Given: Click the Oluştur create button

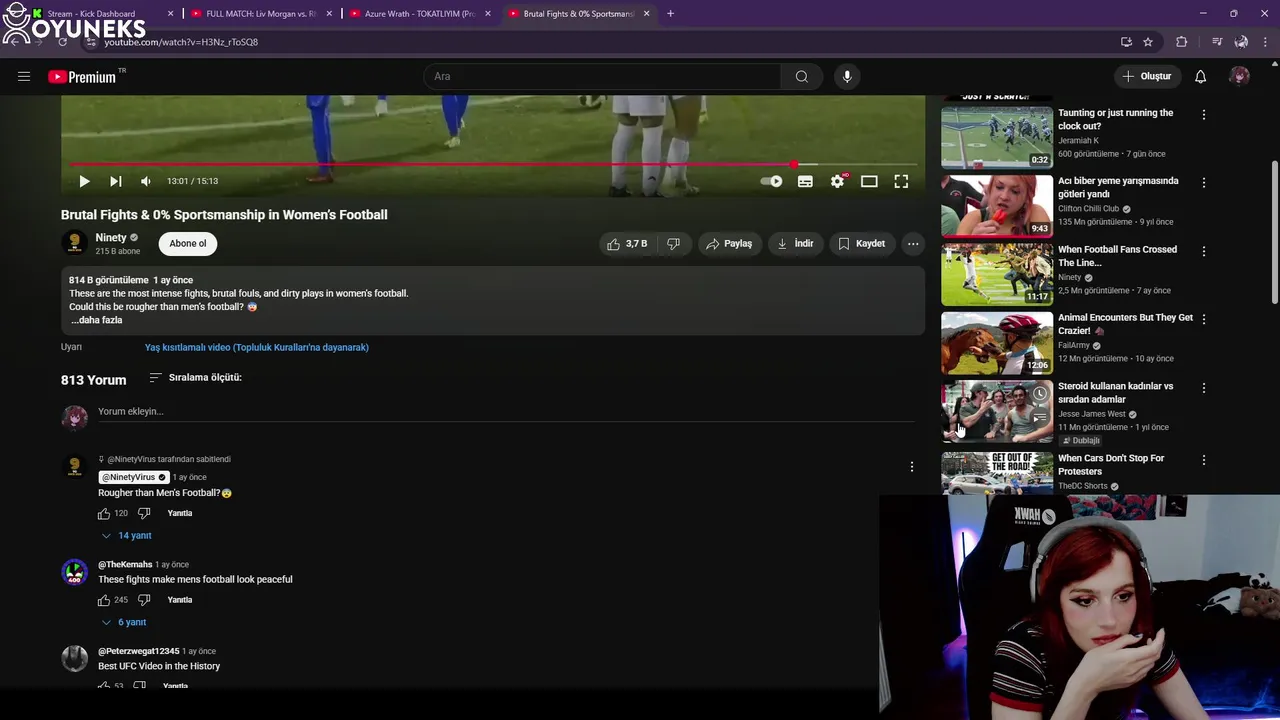Looking at the screenshot, I should [1146, 76].
